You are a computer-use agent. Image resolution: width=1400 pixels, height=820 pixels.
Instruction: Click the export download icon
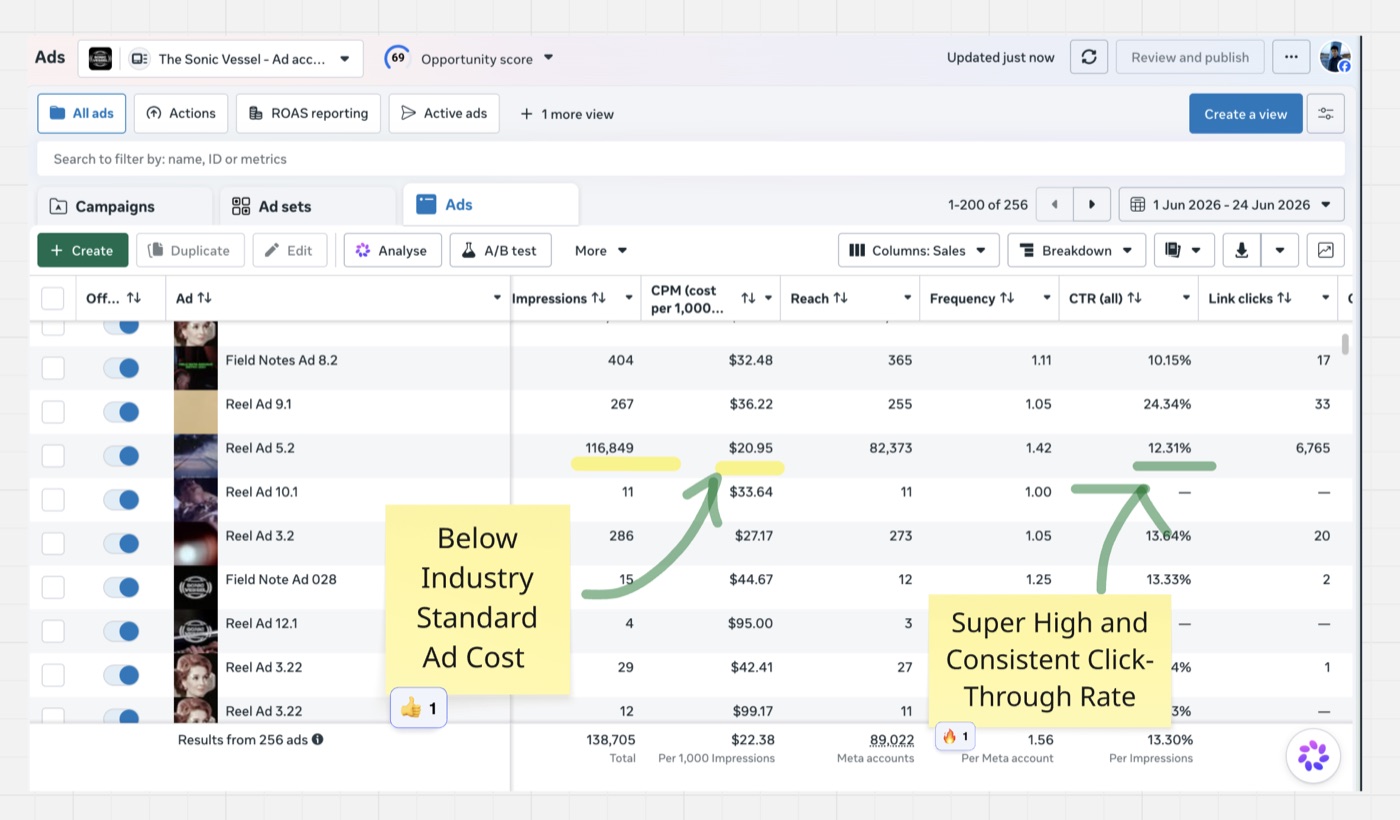coord(1242,250)
